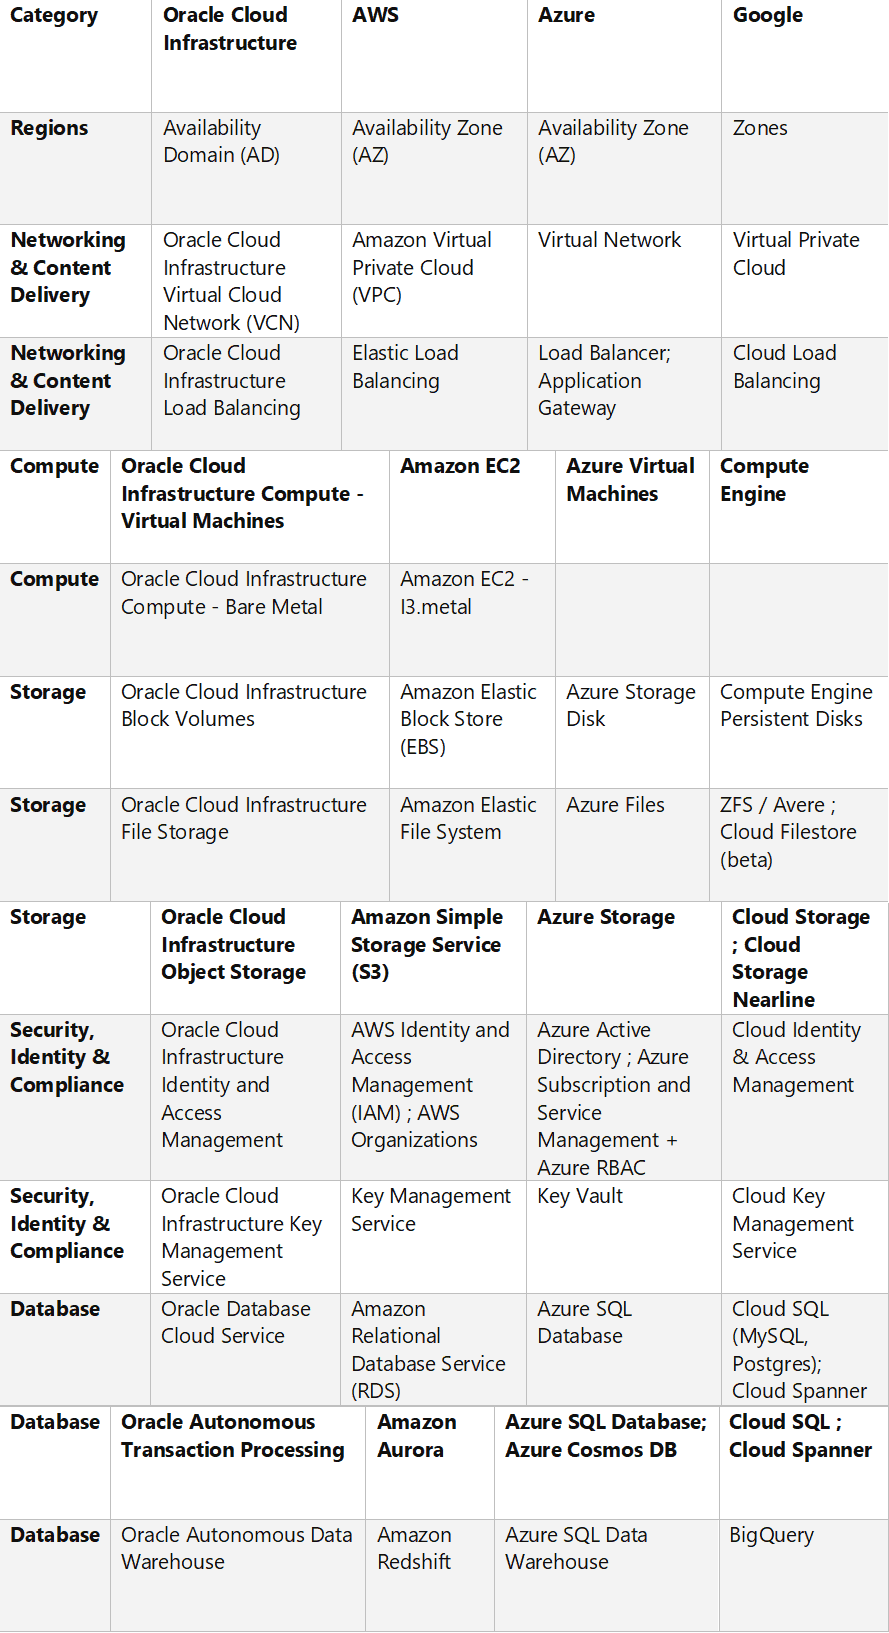Select the Elastic Load Balancing cell

point(405,367)
